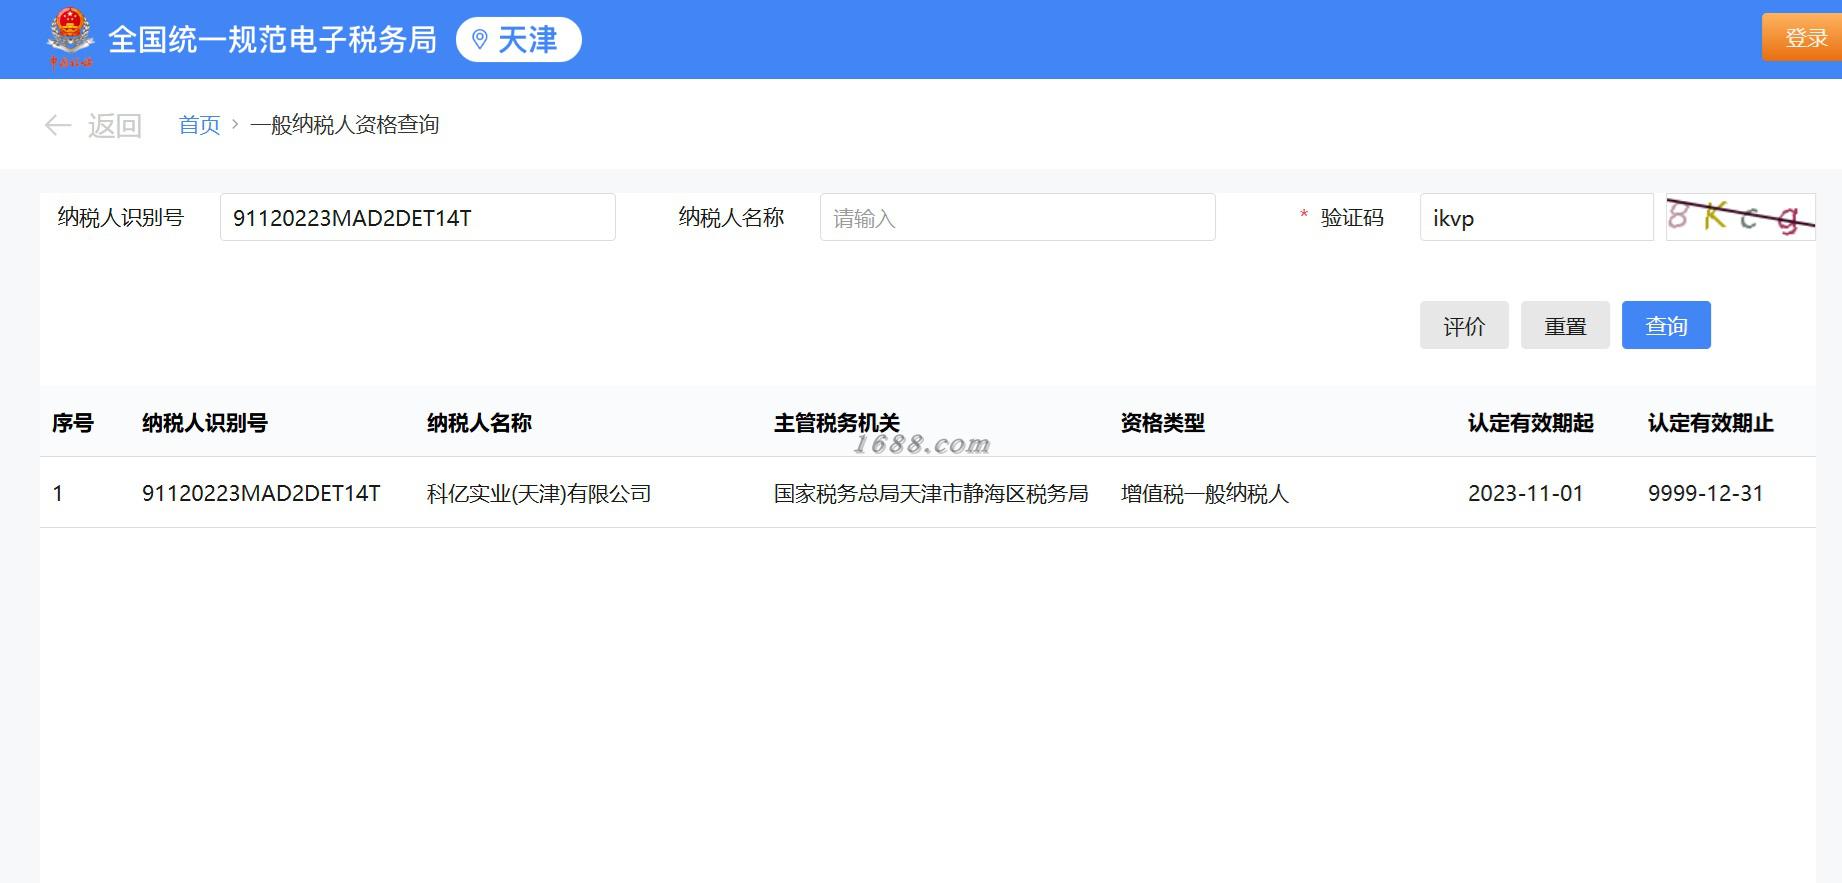Select result cell 91120223MAD2DET14T
Image resolution: width=1842 pixels, height=883 pixels.
[x=261, y=493]
